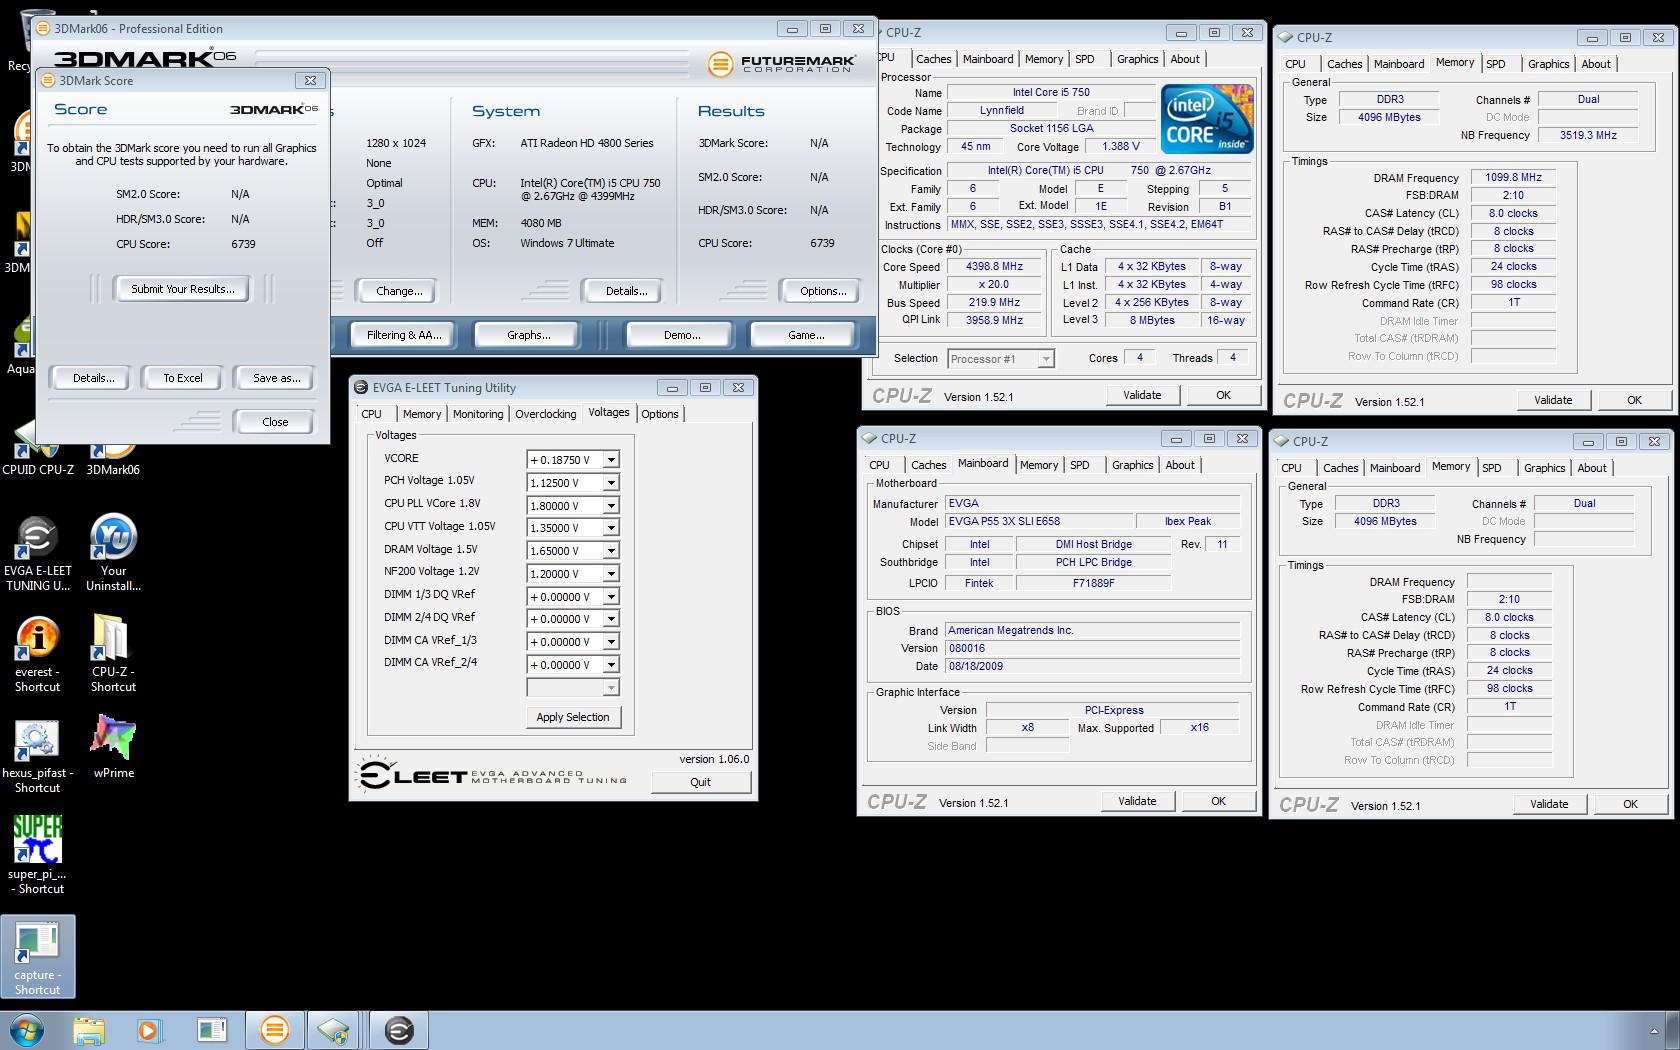Viewport: 1680px width, 1050px height.
Task: Click Quit button in E-LEET
Action: point(700,782)
